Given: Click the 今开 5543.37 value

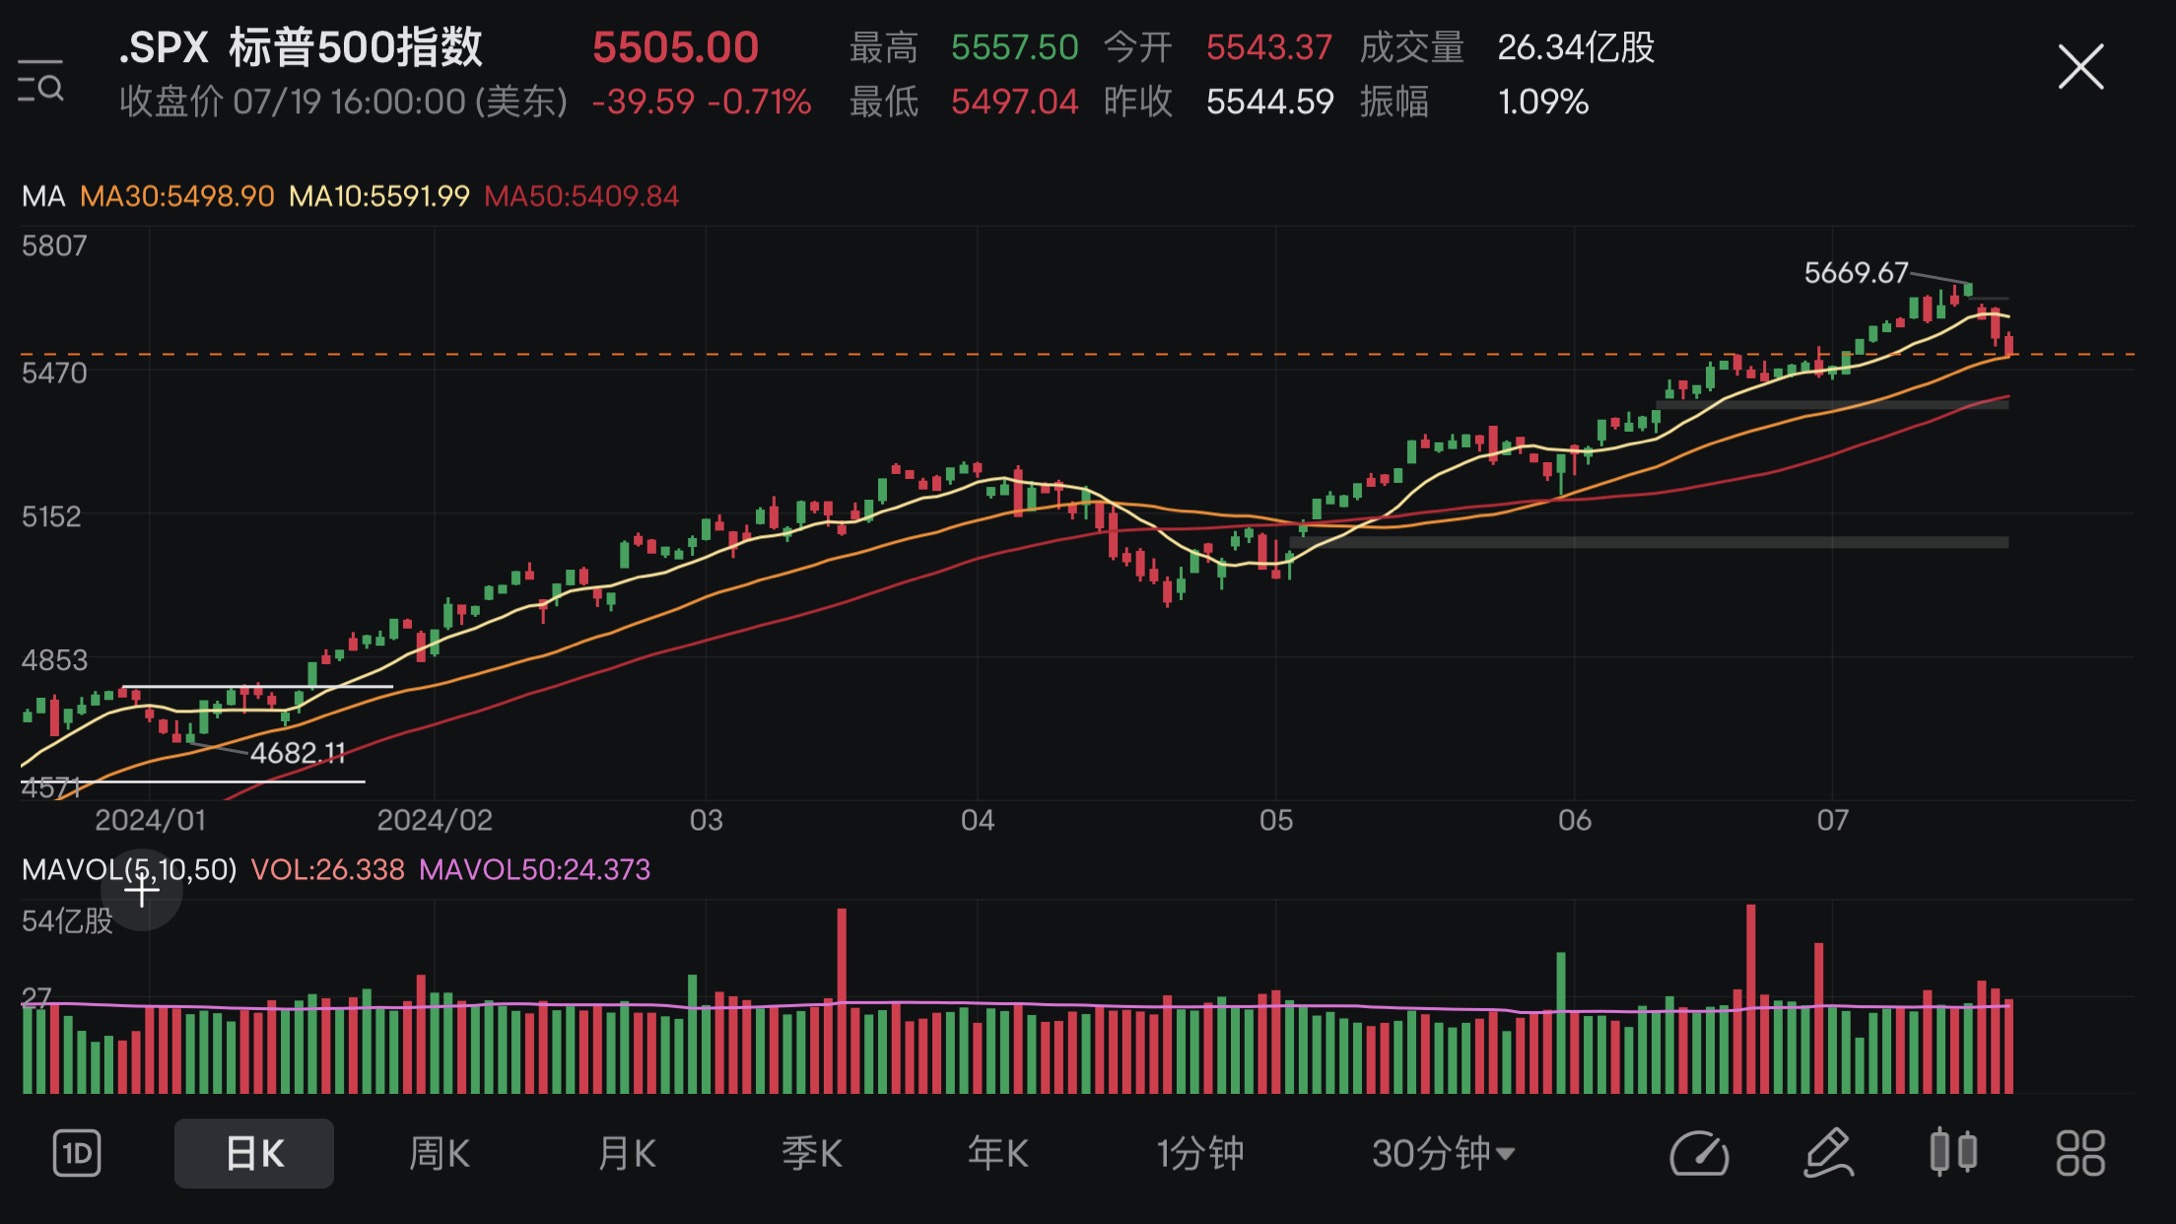Looking at the screenshot, I should click(1268, 47).
